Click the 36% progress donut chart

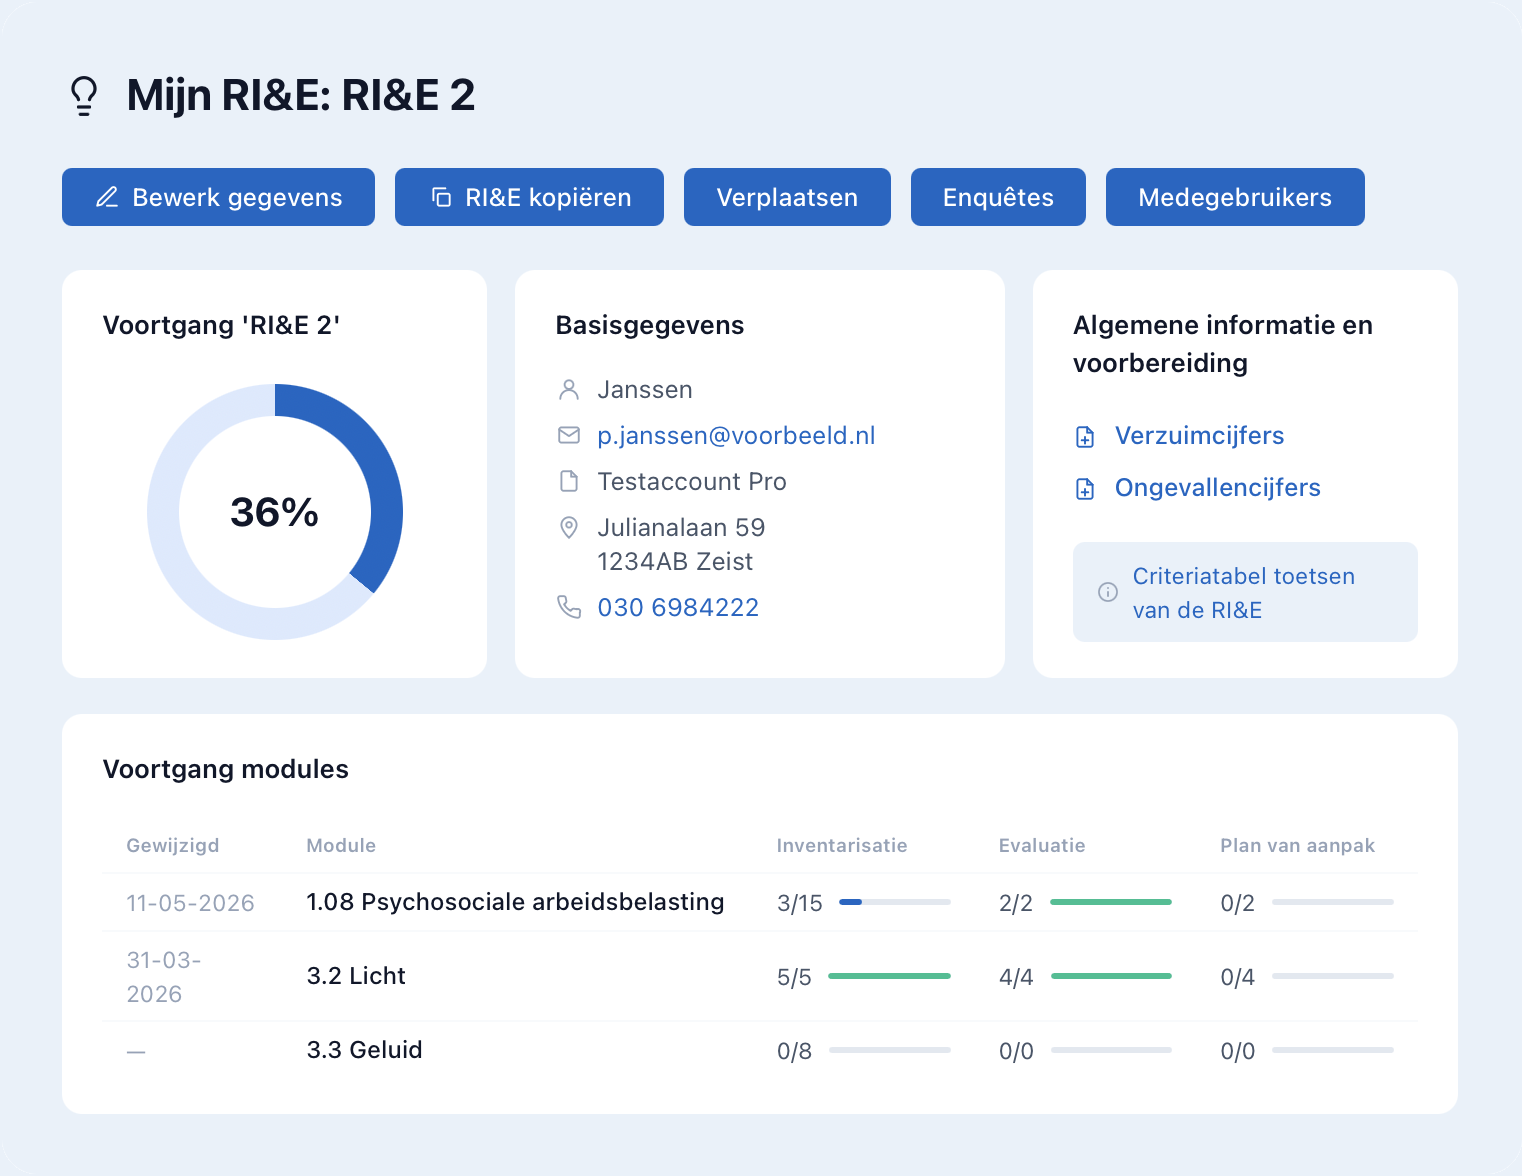(275, 512)
